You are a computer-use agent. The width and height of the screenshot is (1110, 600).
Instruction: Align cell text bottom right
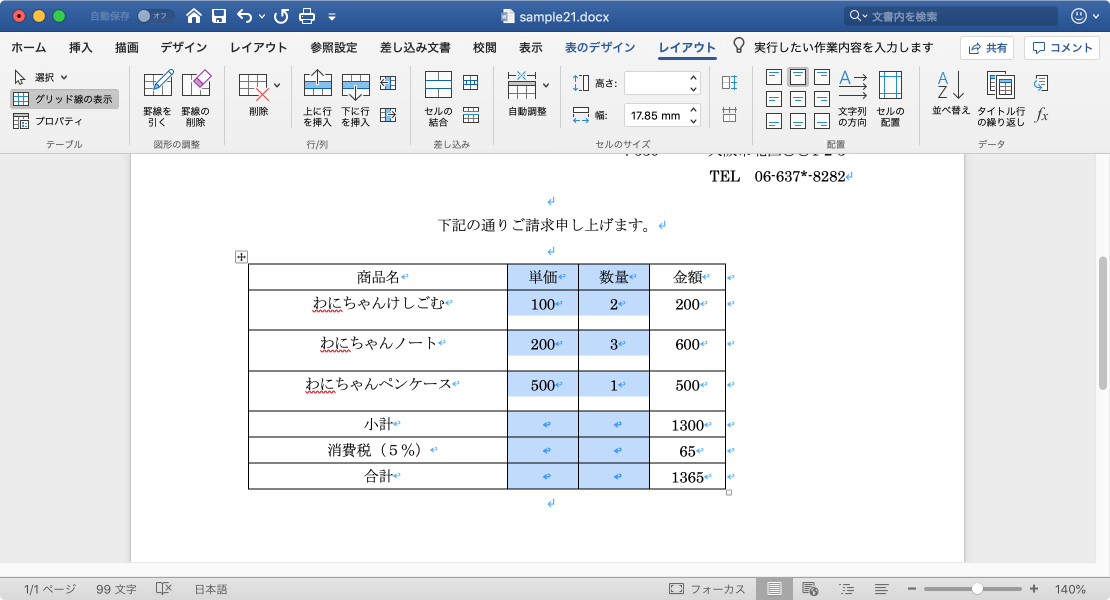tap(822, 122)
